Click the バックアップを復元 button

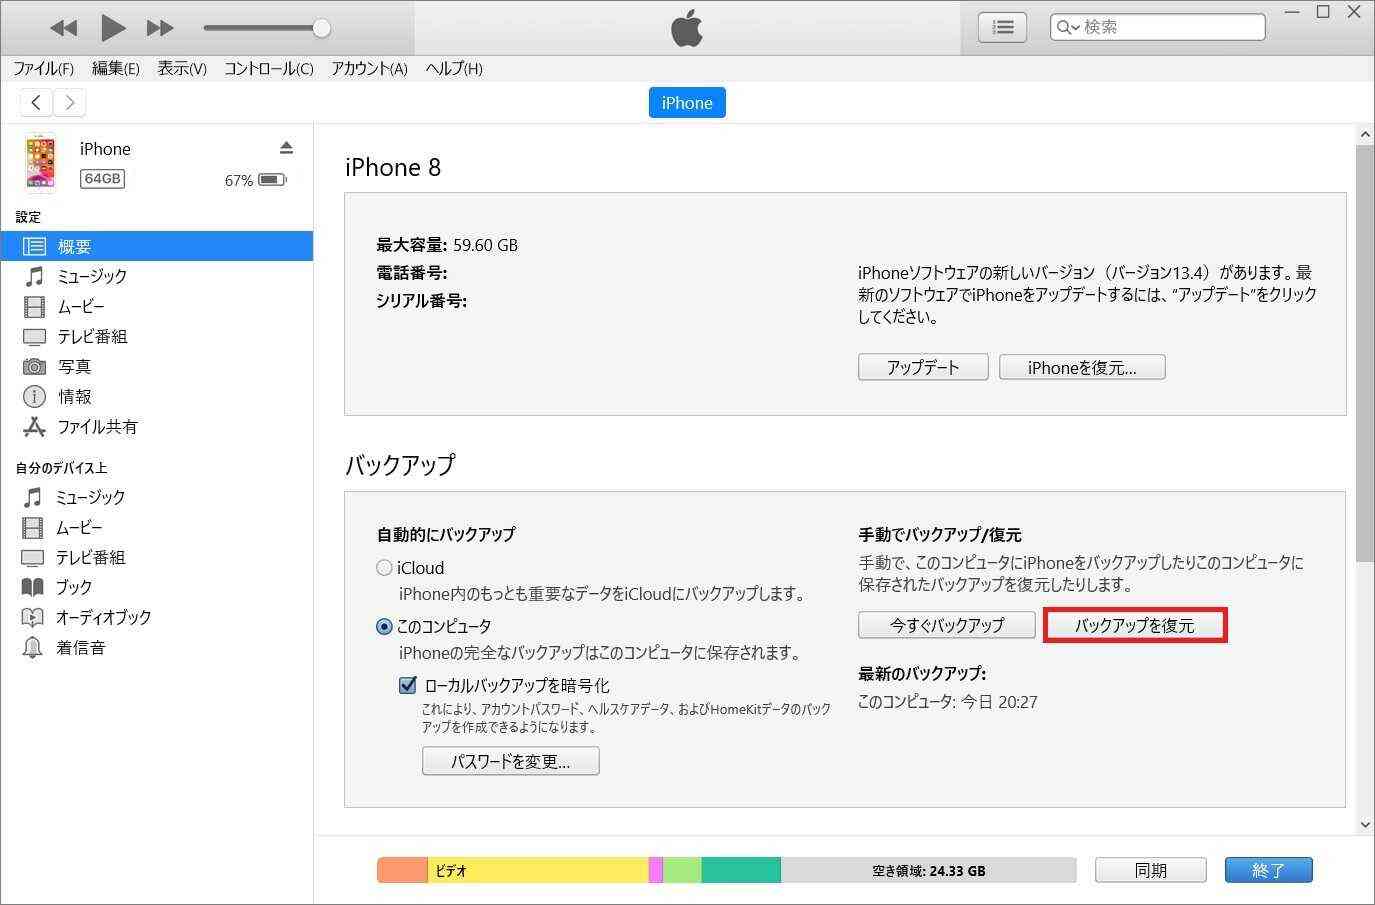[1135, 625]
